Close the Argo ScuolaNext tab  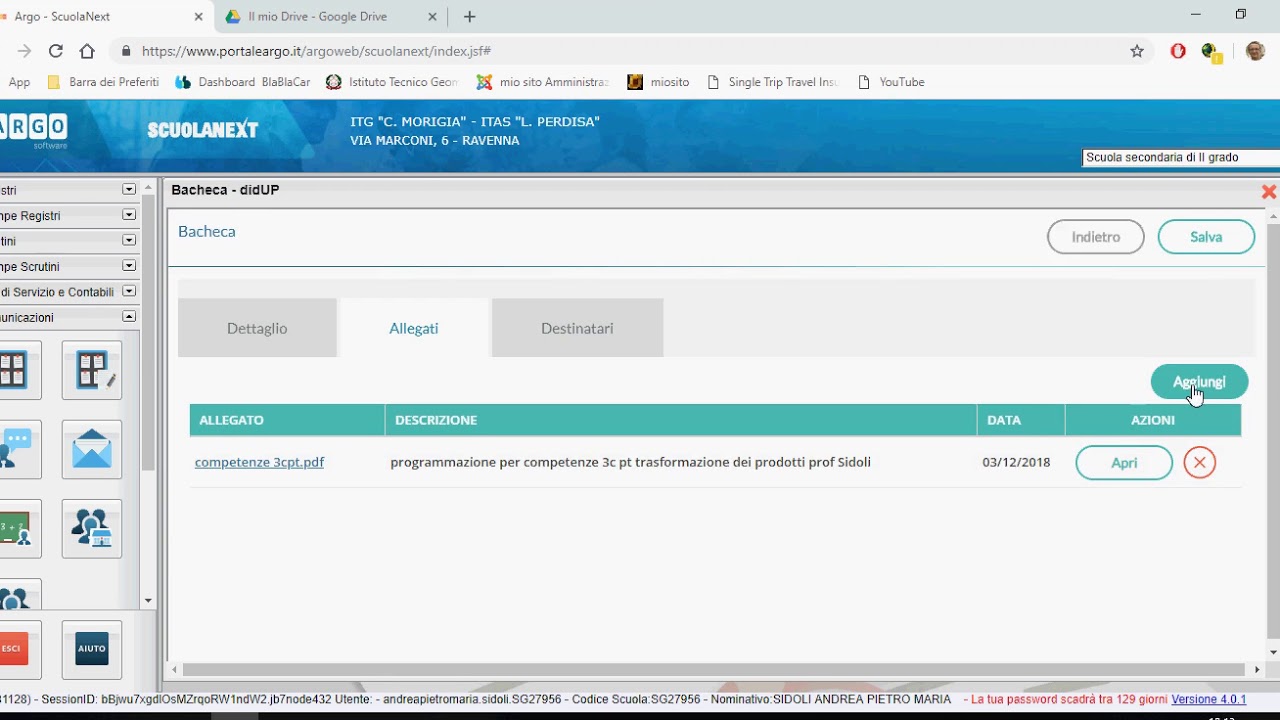click(x=199, y=17)
